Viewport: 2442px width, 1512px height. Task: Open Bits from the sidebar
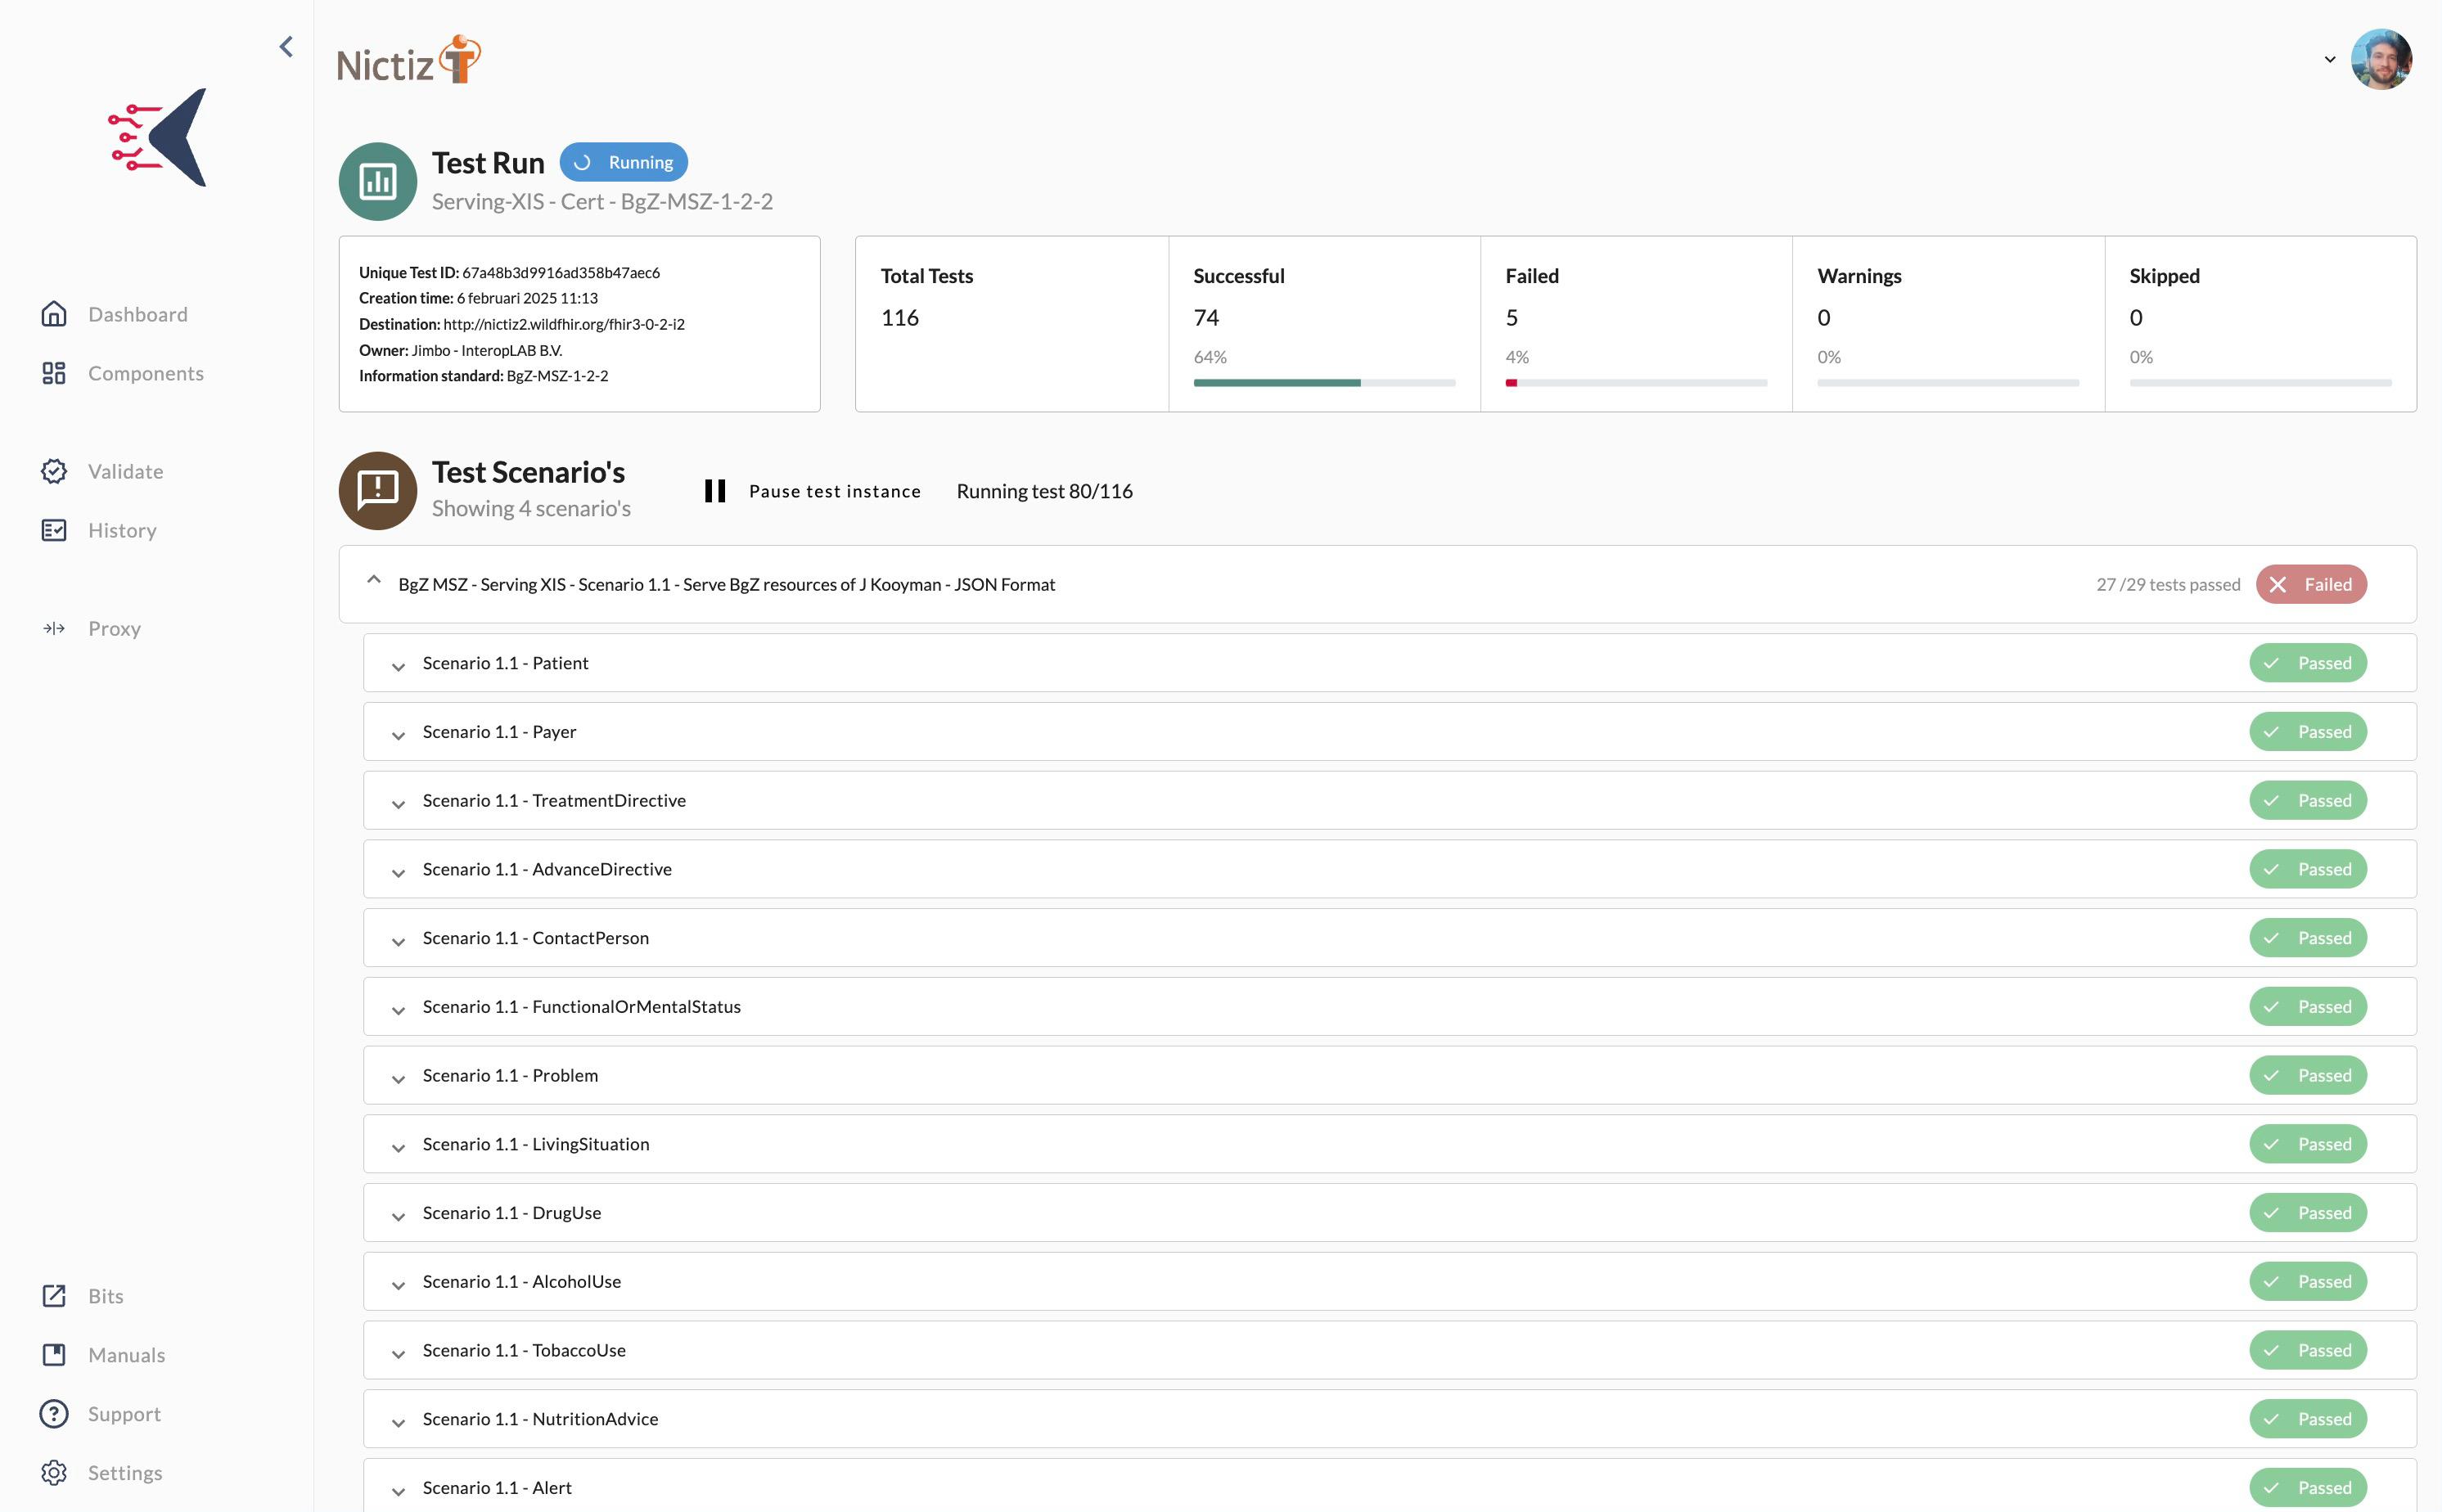(x=104, y=1295)
